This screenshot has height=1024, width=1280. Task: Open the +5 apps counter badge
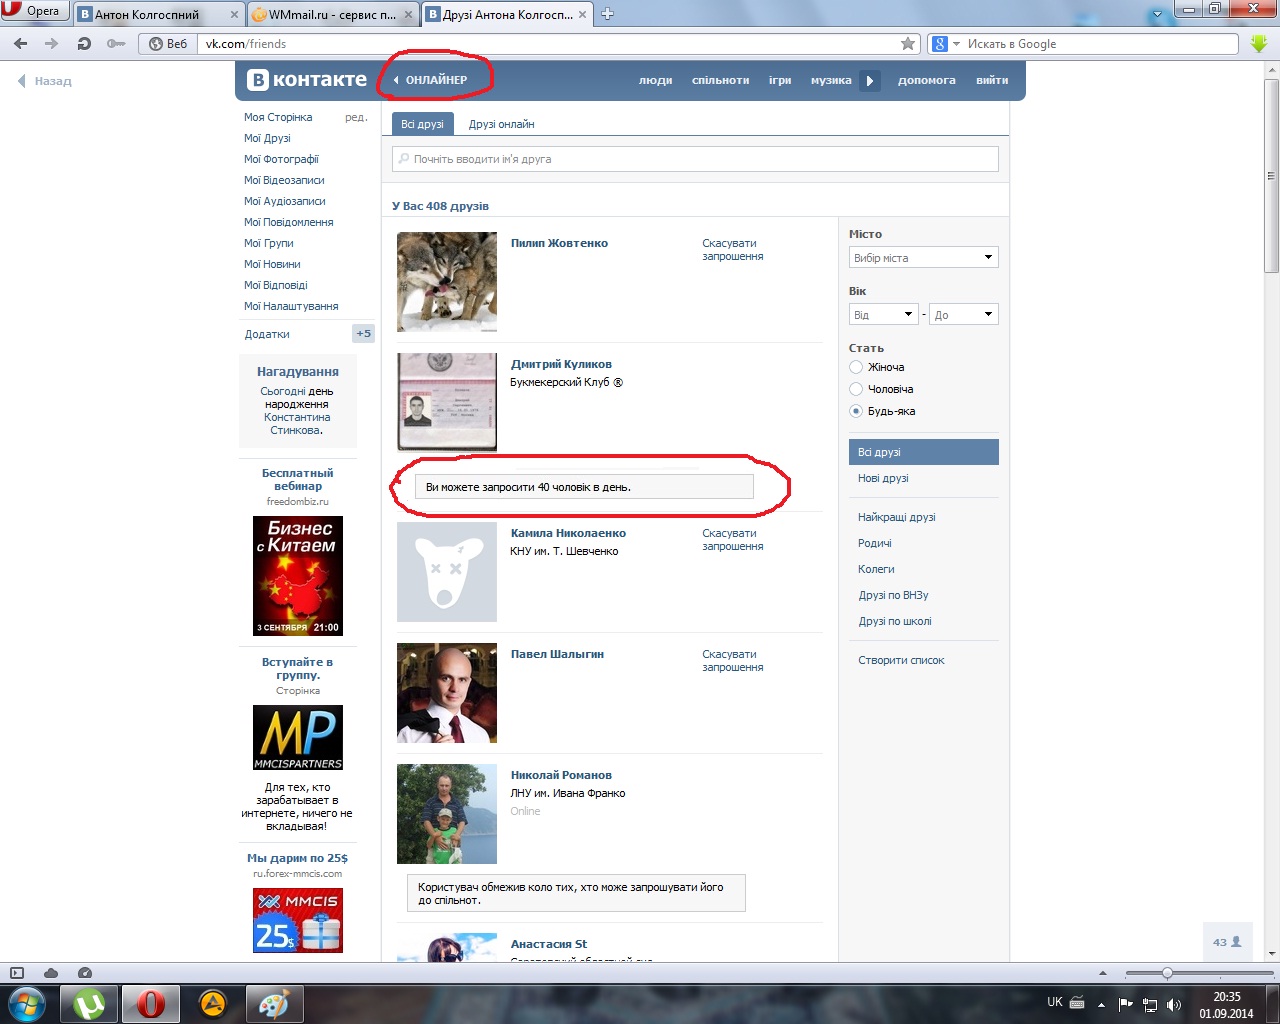click(x=364, y=334)
